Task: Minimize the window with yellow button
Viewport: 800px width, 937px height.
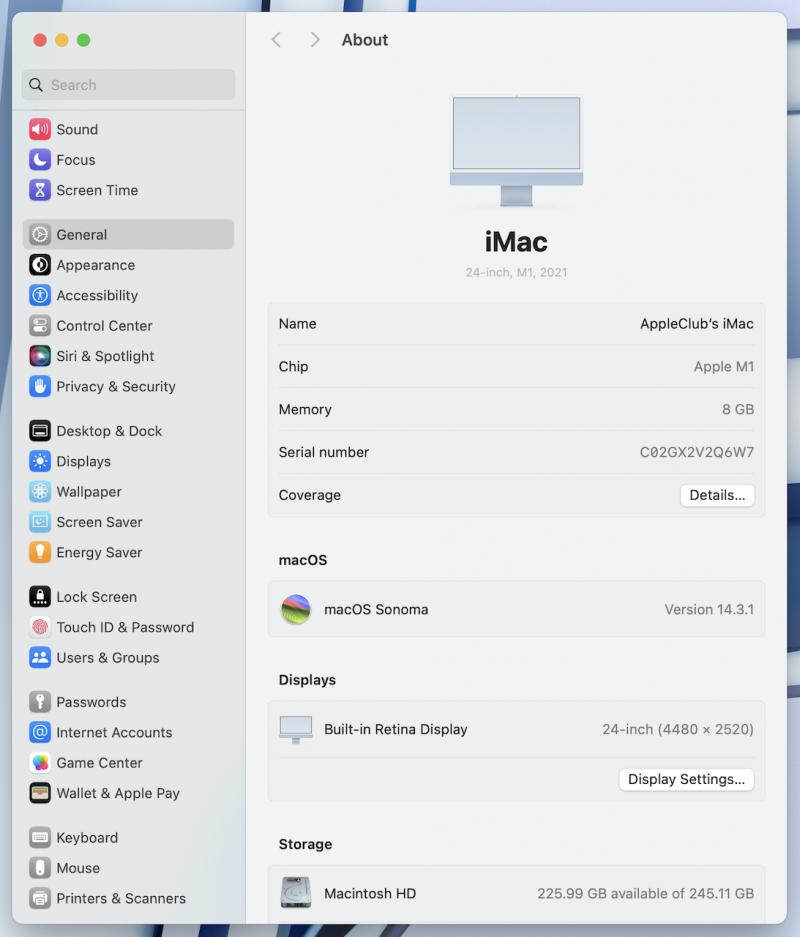Action: 62,40
